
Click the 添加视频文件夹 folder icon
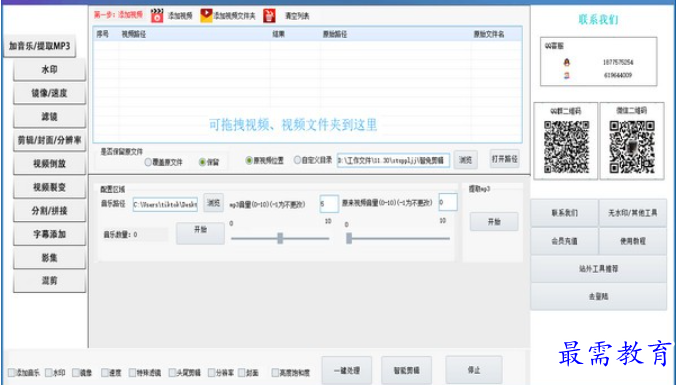(x=206, y=16)
